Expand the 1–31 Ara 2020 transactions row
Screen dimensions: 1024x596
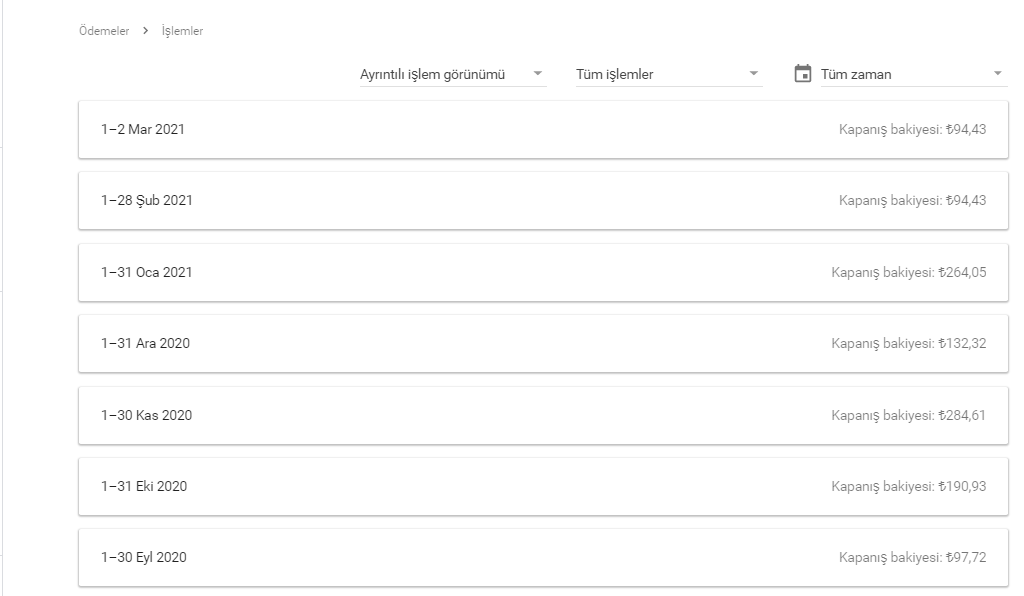click(x=543, y=343)
